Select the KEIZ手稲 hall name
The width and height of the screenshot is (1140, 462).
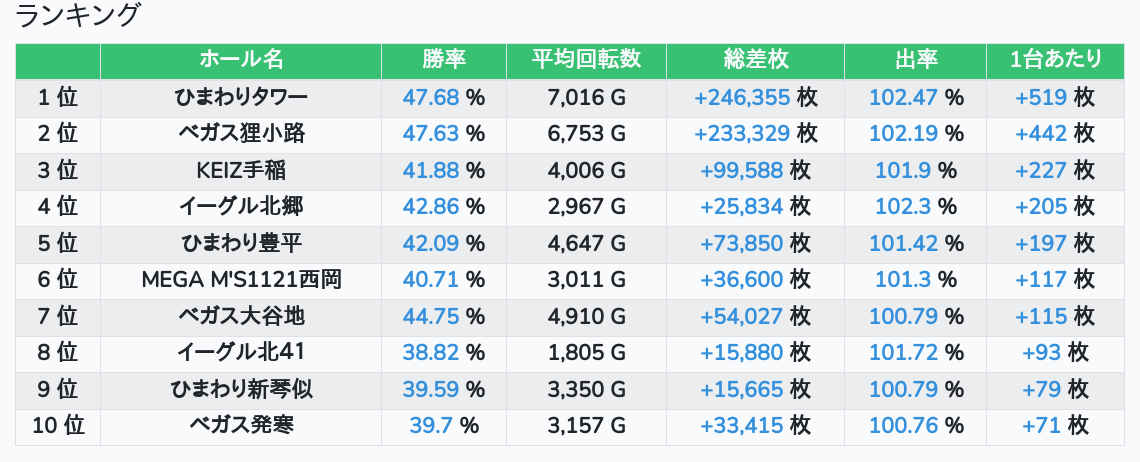point(241,170)
